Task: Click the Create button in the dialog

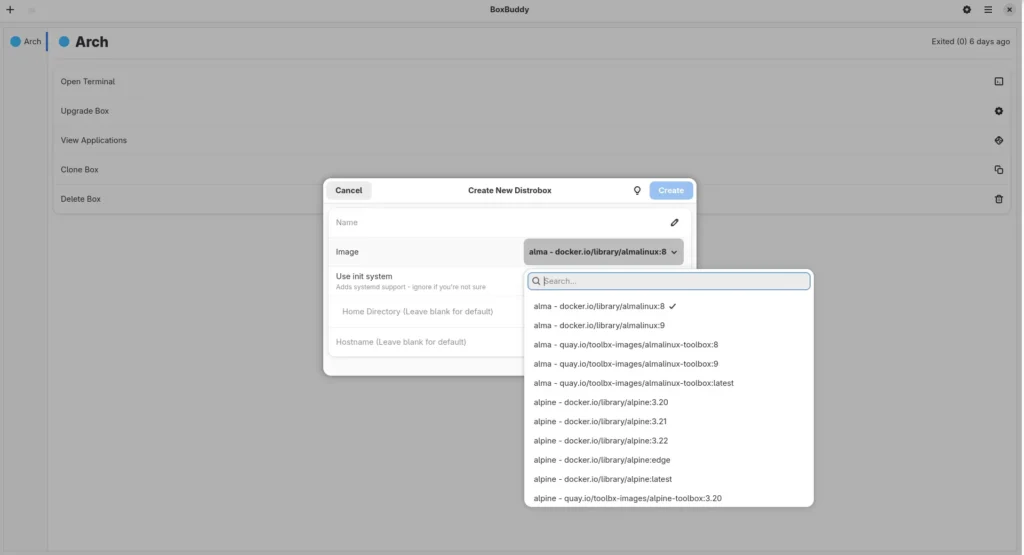Action: pyautogui.click(x=671, y=191)
